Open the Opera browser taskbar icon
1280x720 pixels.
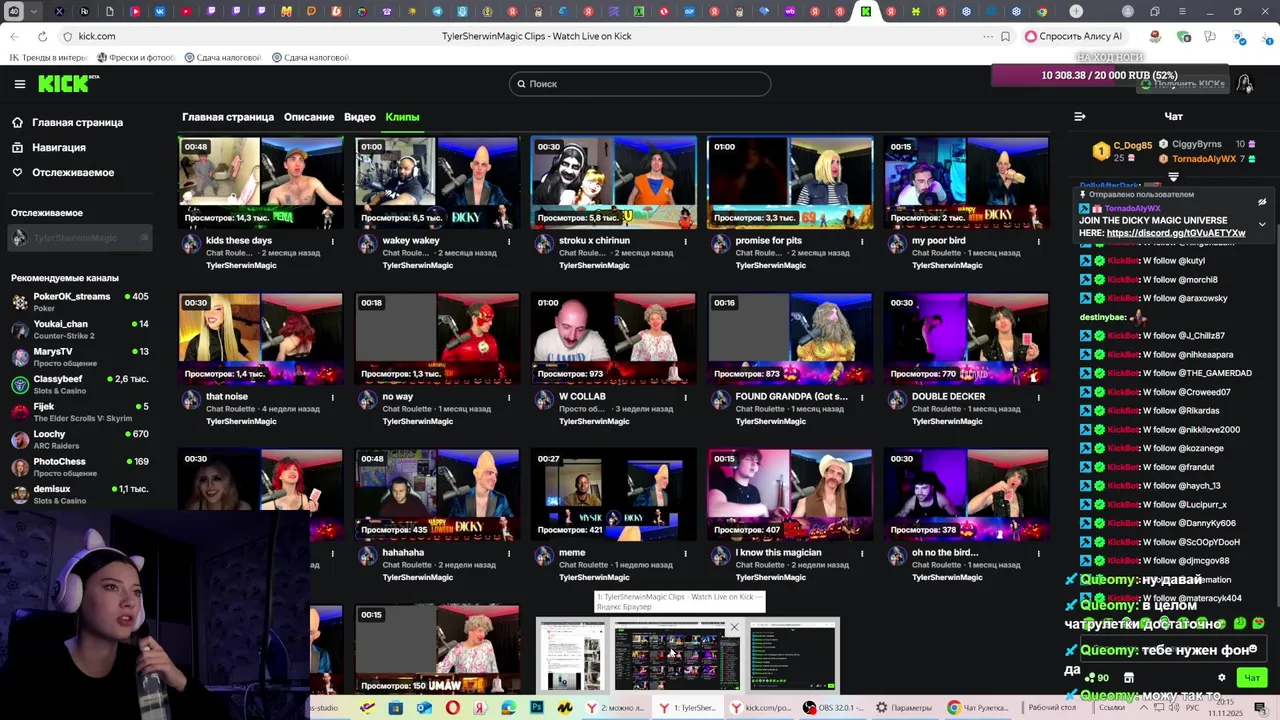453,708
